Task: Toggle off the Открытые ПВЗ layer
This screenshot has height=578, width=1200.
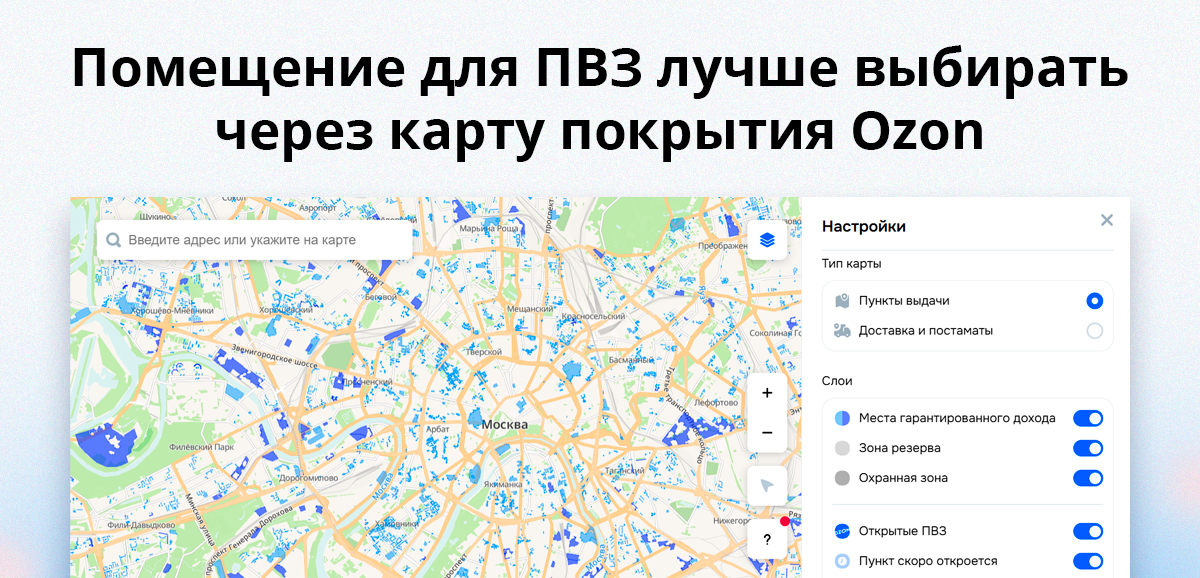Action: tap(1088, 531)
